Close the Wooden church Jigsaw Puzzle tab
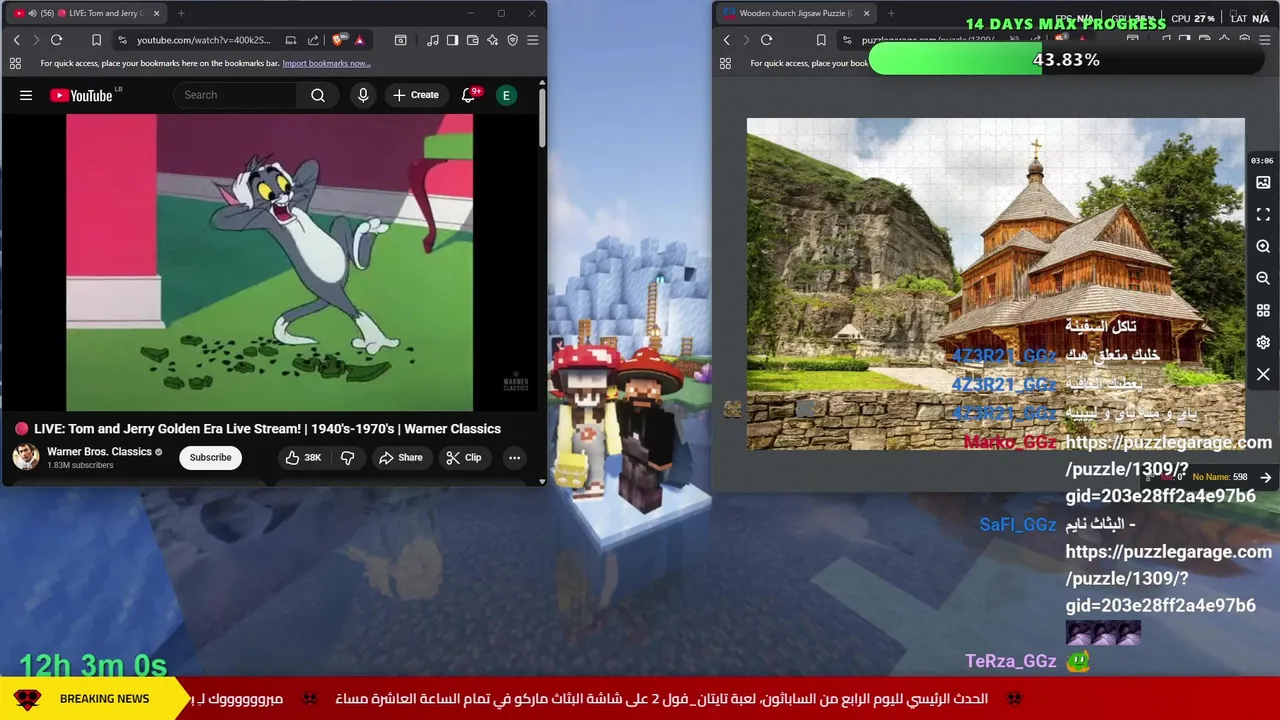The height and width of the screenshot is (720, 1280). click(866, 13)
